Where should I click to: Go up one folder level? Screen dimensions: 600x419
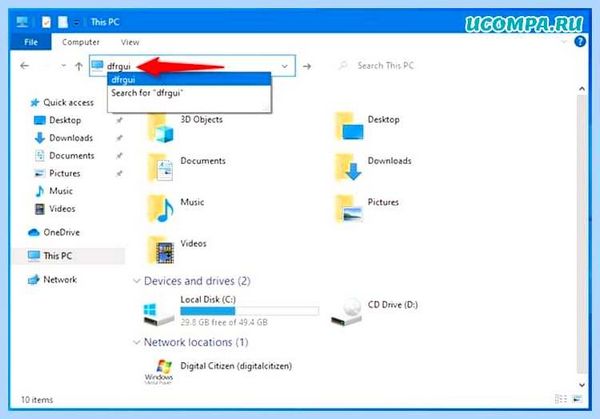[x=79, y=66]
